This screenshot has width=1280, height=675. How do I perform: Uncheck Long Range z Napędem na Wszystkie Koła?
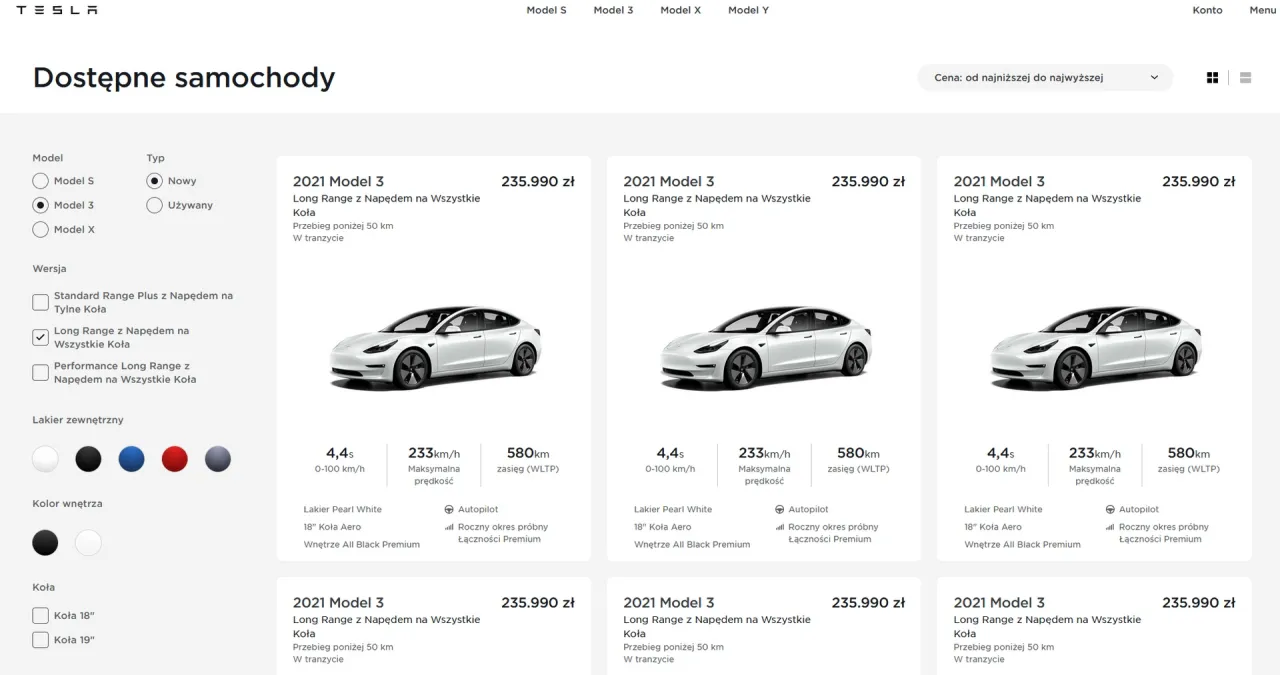(40, 337)
